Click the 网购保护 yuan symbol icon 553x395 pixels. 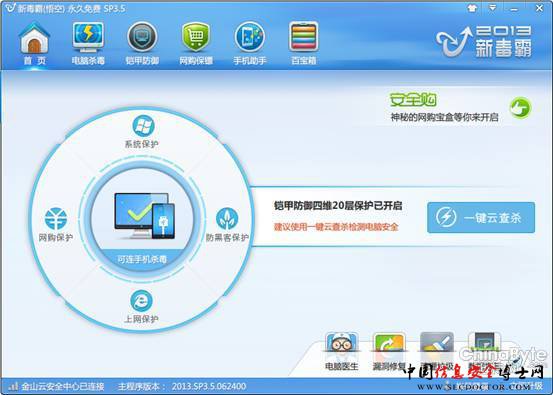(56, 219)
